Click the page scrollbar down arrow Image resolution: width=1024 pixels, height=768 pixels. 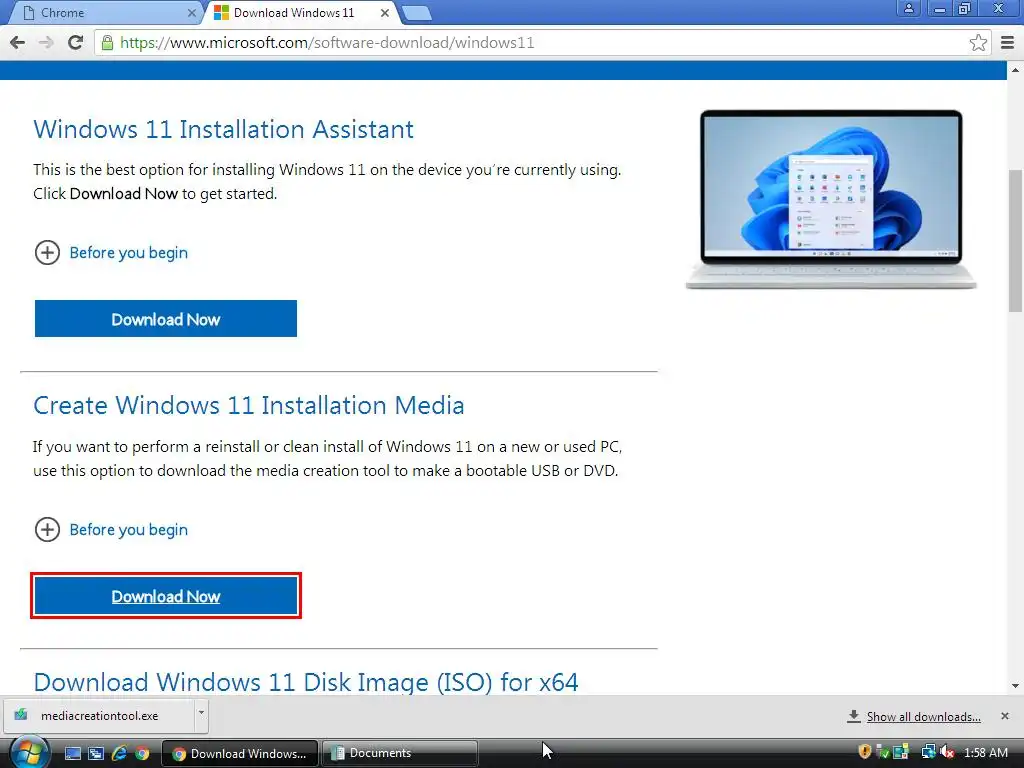(1015, 686)
